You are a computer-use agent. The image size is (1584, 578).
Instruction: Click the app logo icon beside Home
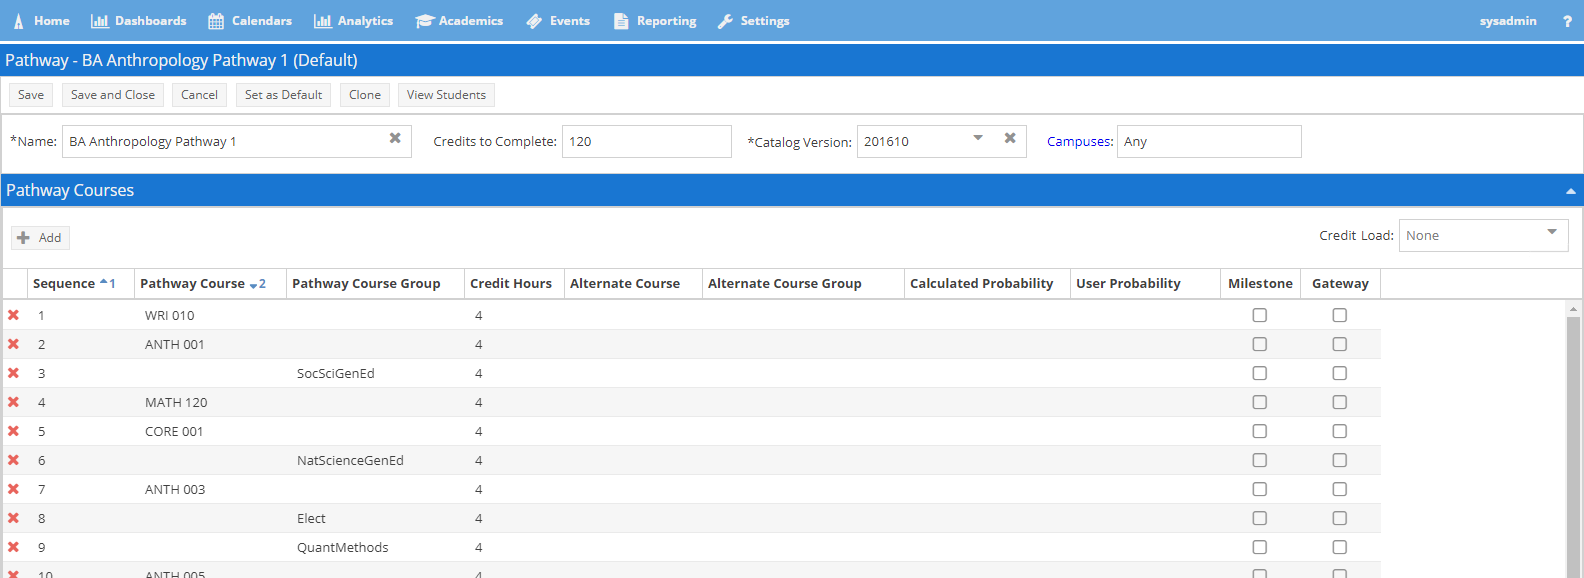[x=18, y=21]
